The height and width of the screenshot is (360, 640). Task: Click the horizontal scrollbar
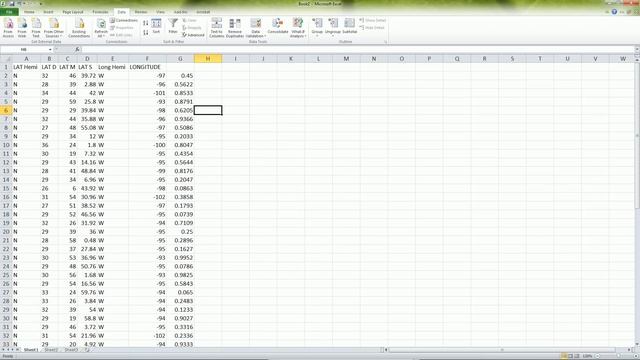pos(502,350)
